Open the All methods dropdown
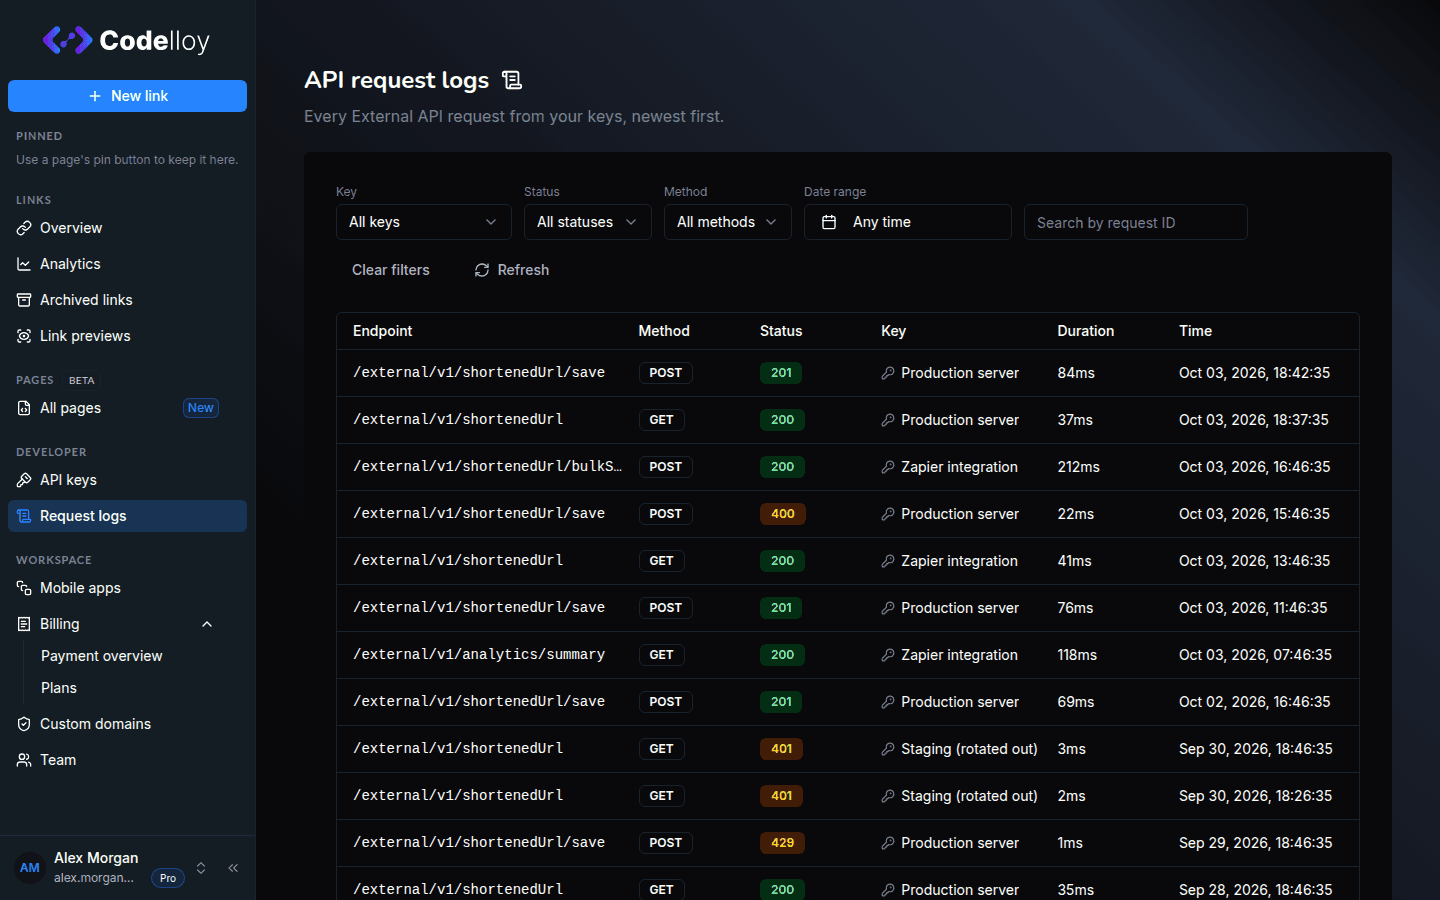The height and width of the screenshot is (900, 1440). 728,222
